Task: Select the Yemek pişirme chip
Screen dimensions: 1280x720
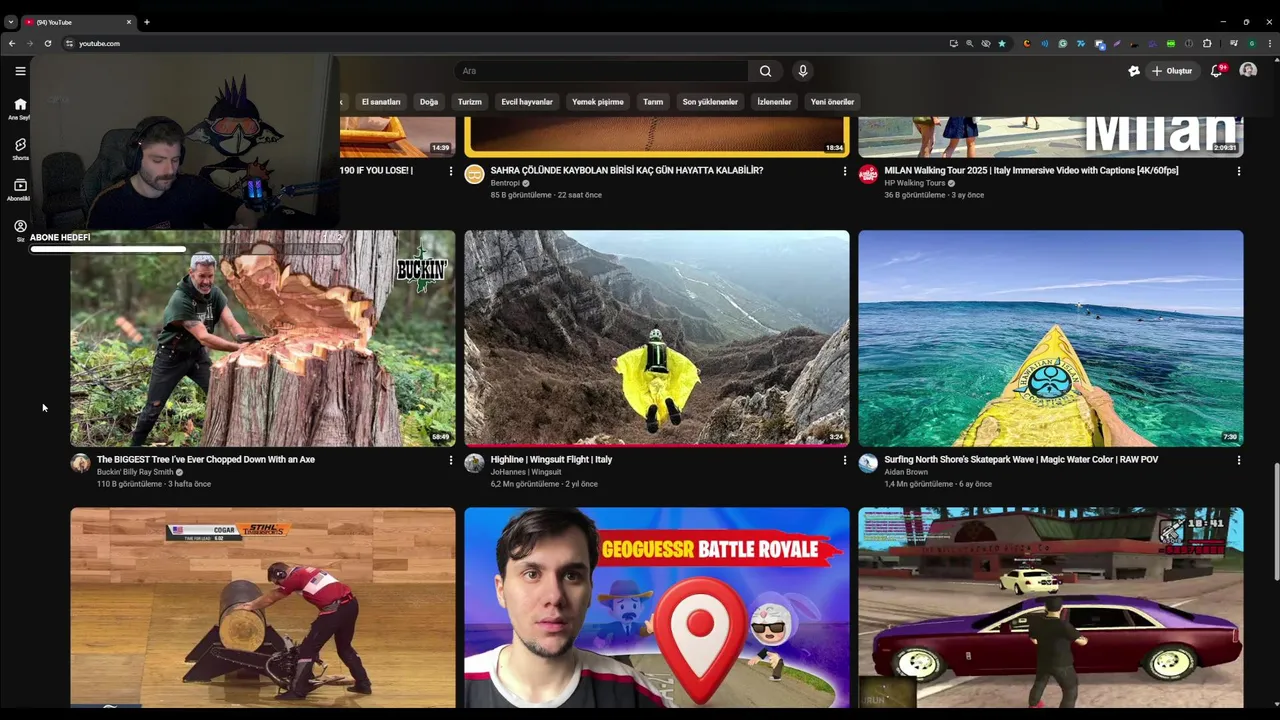Action: [x=598, y=102]
